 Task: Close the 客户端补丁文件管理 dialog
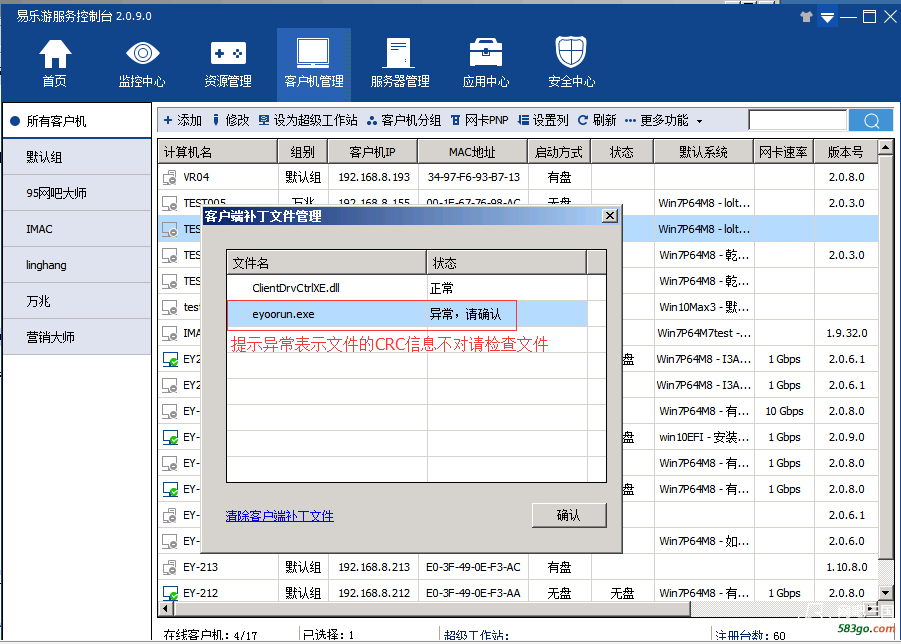point(609,216)
